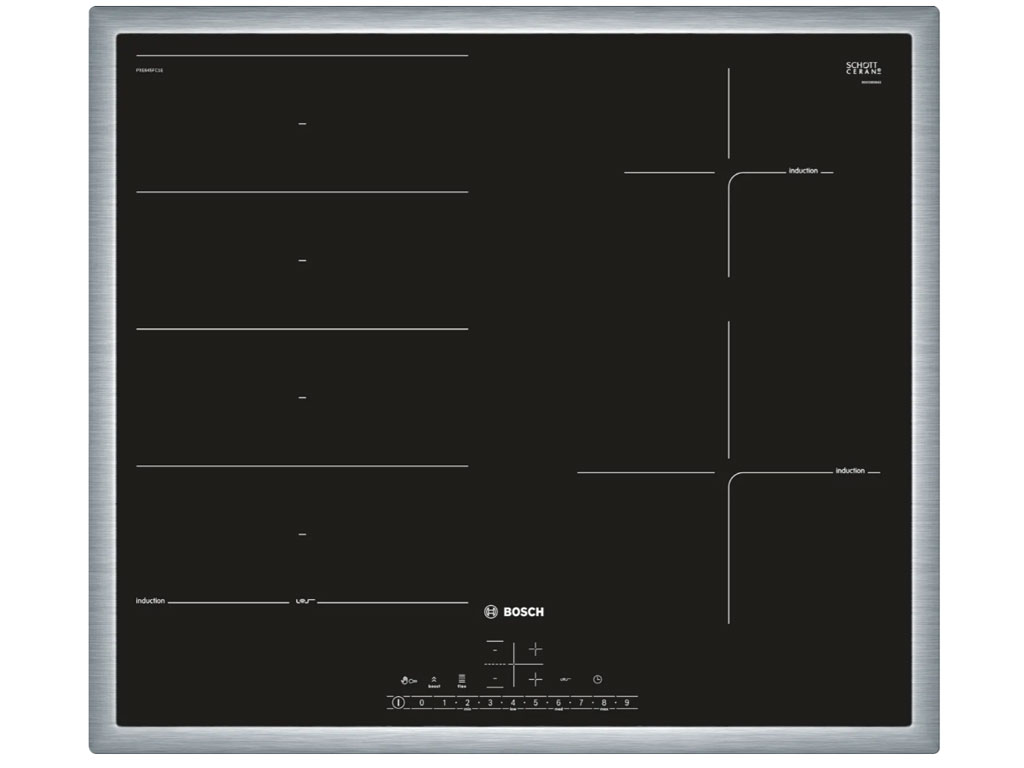This screenshot has height=768, width=1024.
Task: Tap number 9 for maximum power
Action: pos(627,701)
